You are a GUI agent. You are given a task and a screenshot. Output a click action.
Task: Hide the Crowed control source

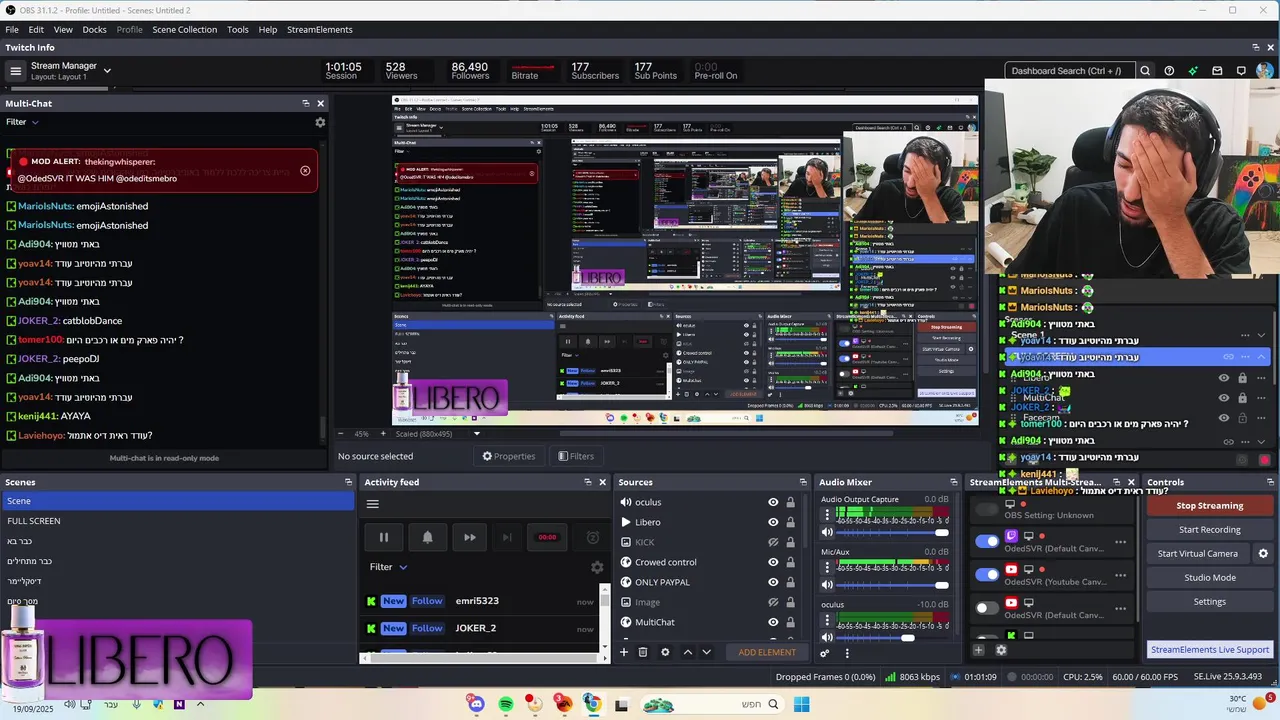coord(773,562)
